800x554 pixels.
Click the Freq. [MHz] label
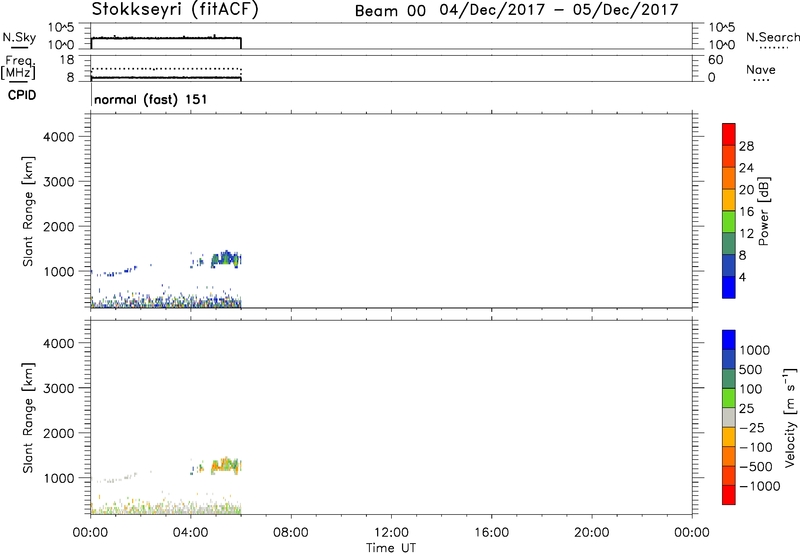point(18,68)
